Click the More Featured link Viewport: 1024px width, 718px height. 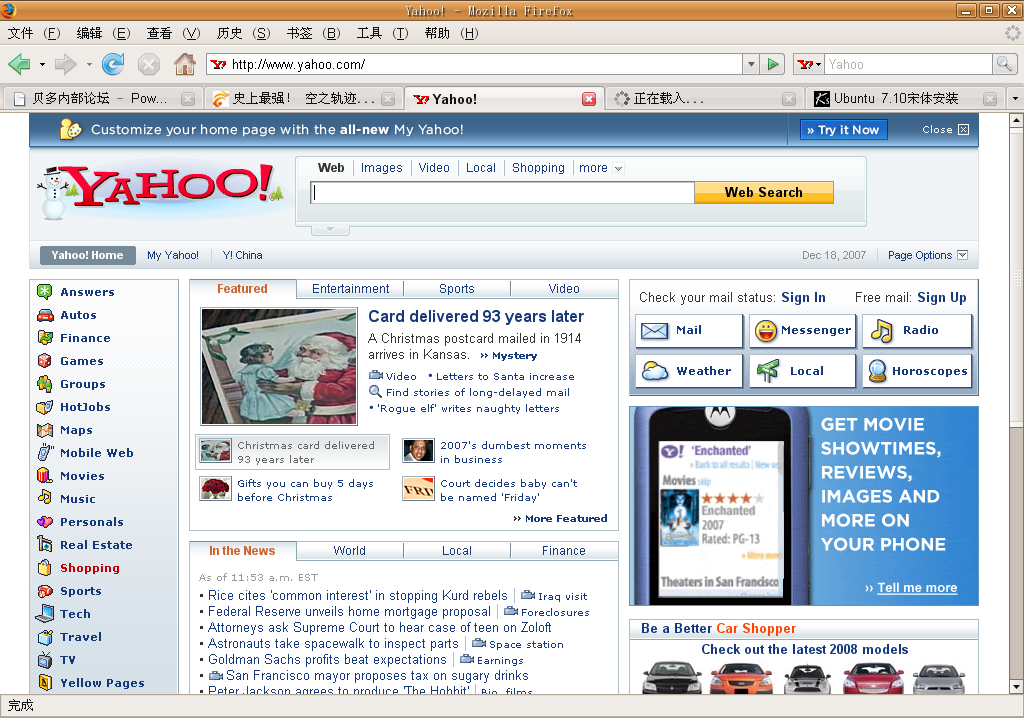pyautogui.click(x=560, y=519)
